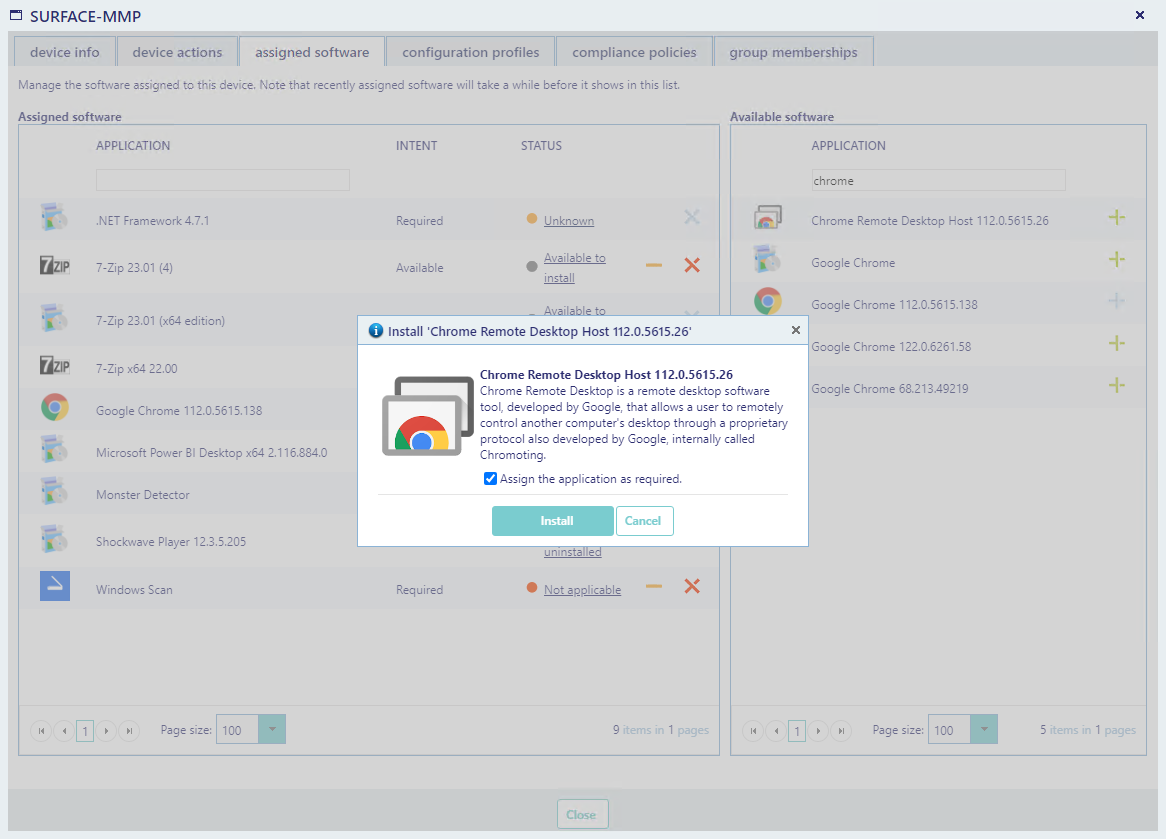Click orange minus icon for Windows Scan
This screenshot has height=839, width=1166.
(x=654, y=587)
